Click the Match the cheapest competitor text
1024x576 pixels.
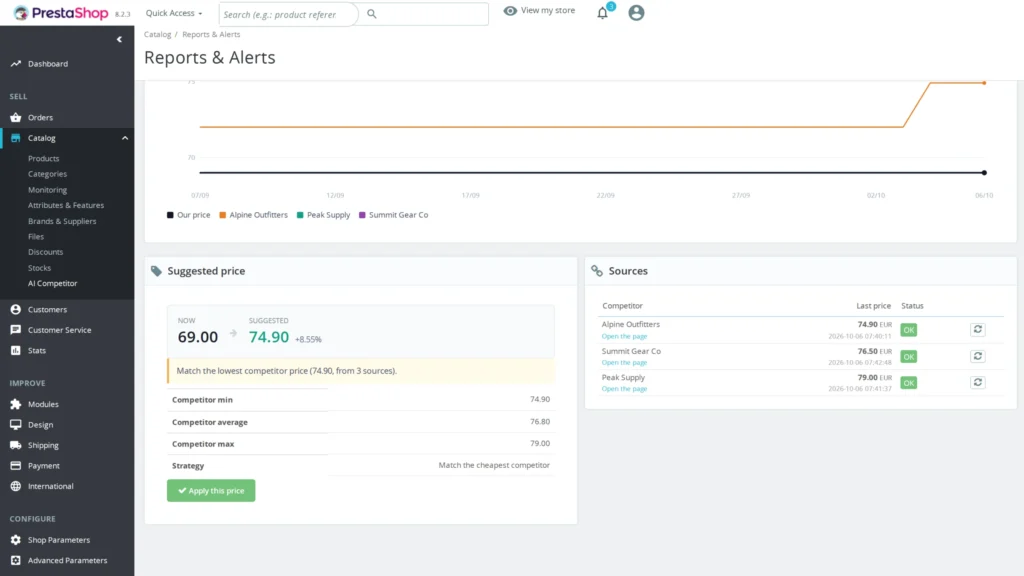494,465
